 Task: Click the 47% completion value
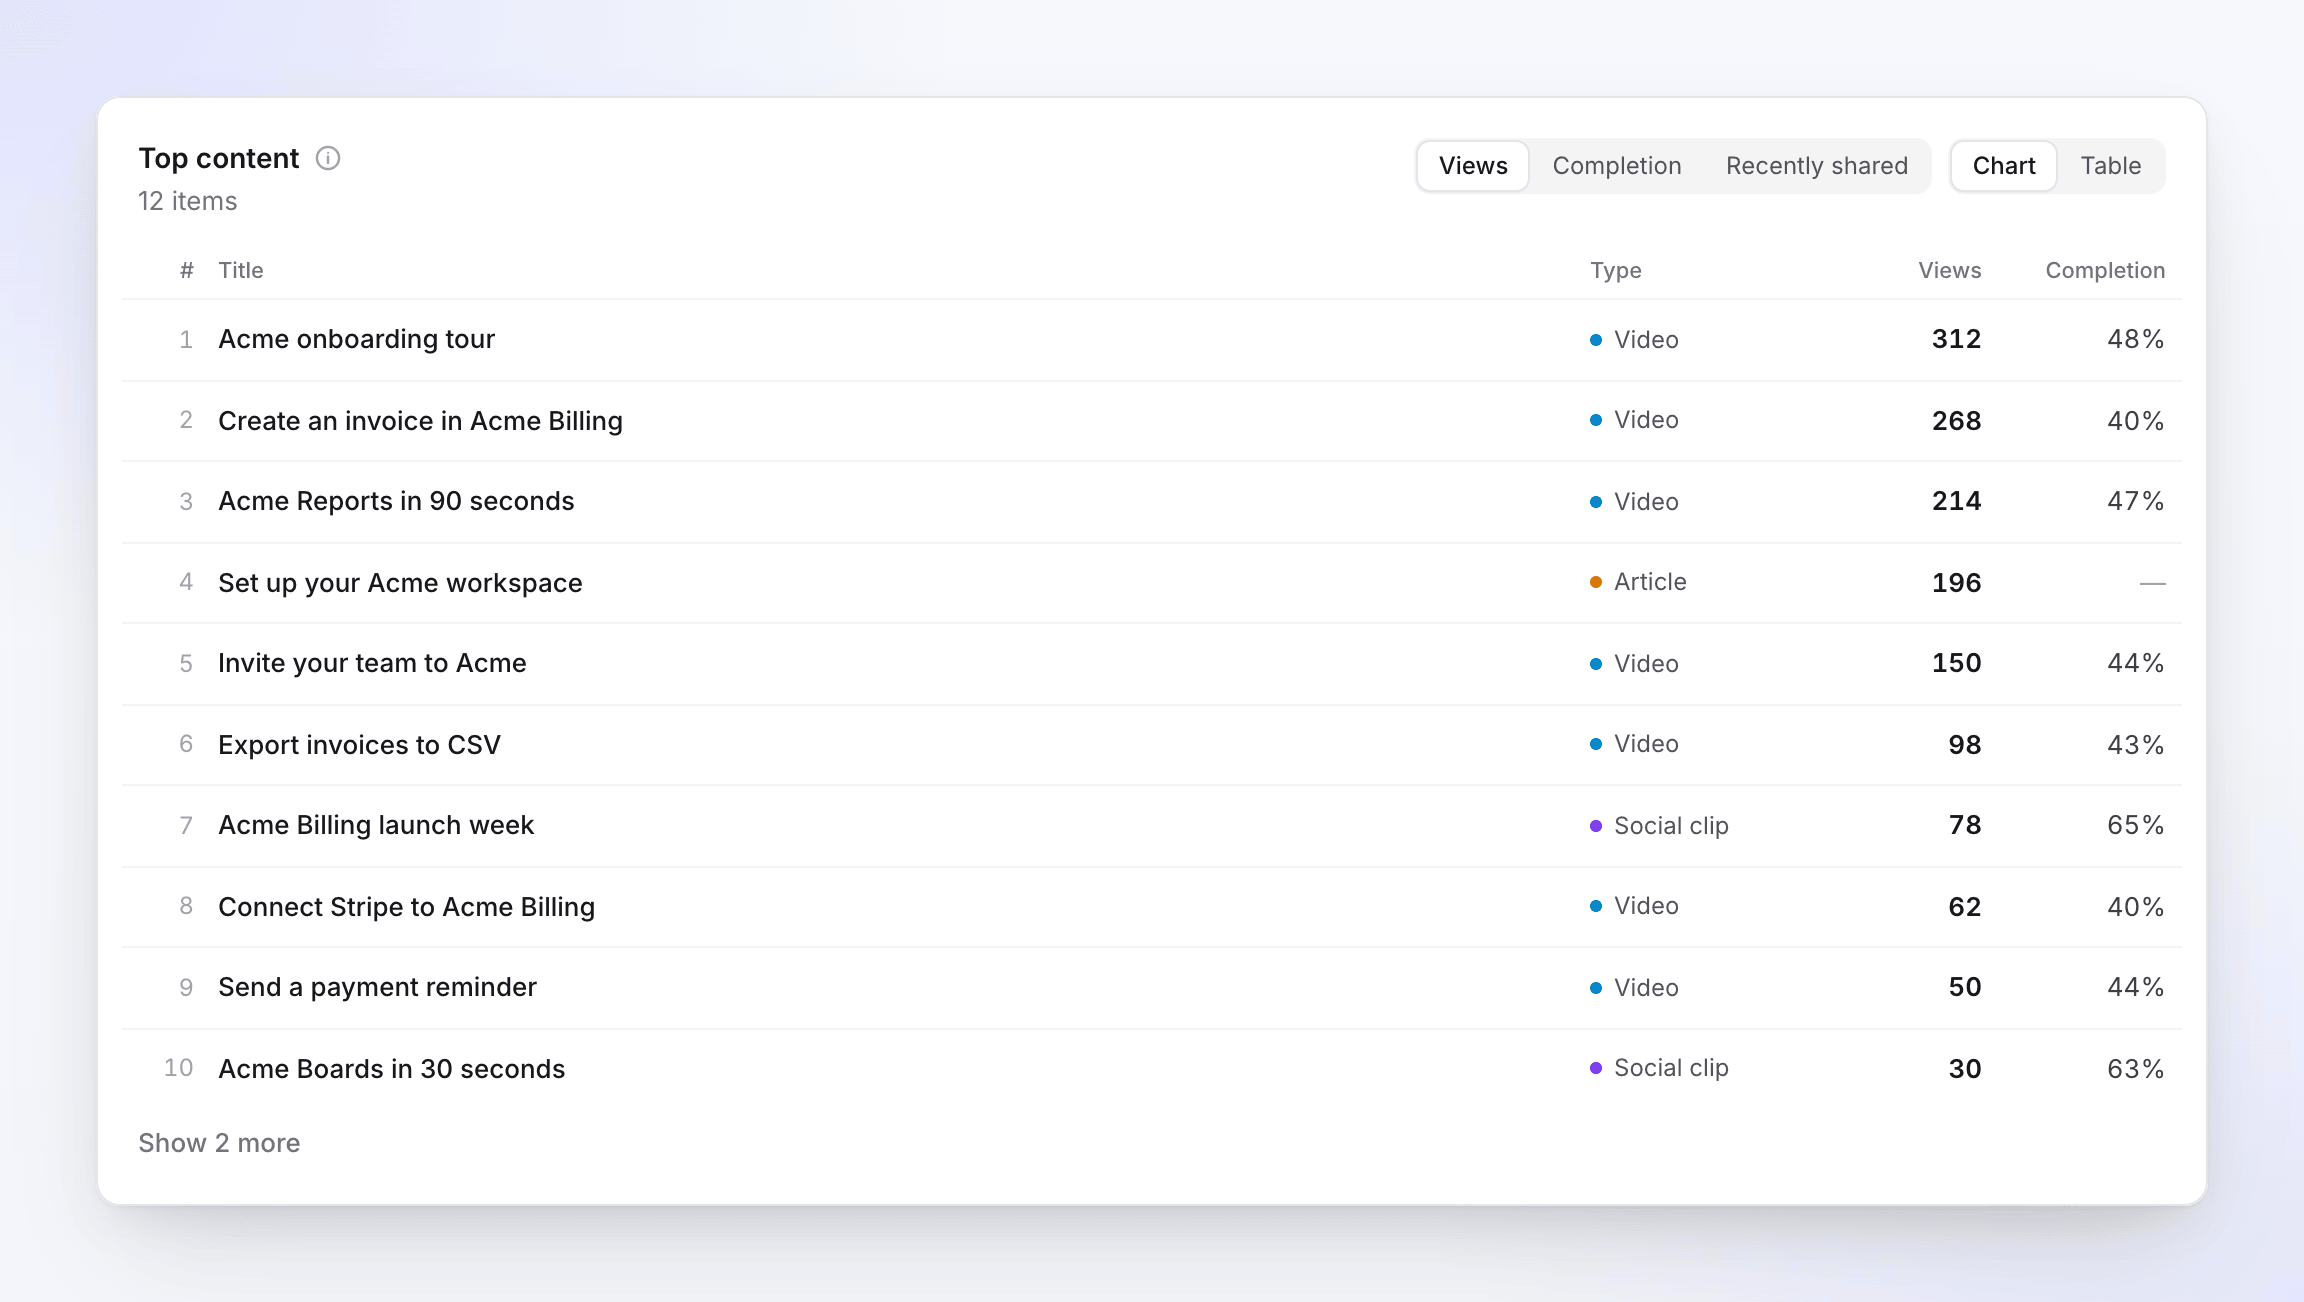tap(2135, 501)
